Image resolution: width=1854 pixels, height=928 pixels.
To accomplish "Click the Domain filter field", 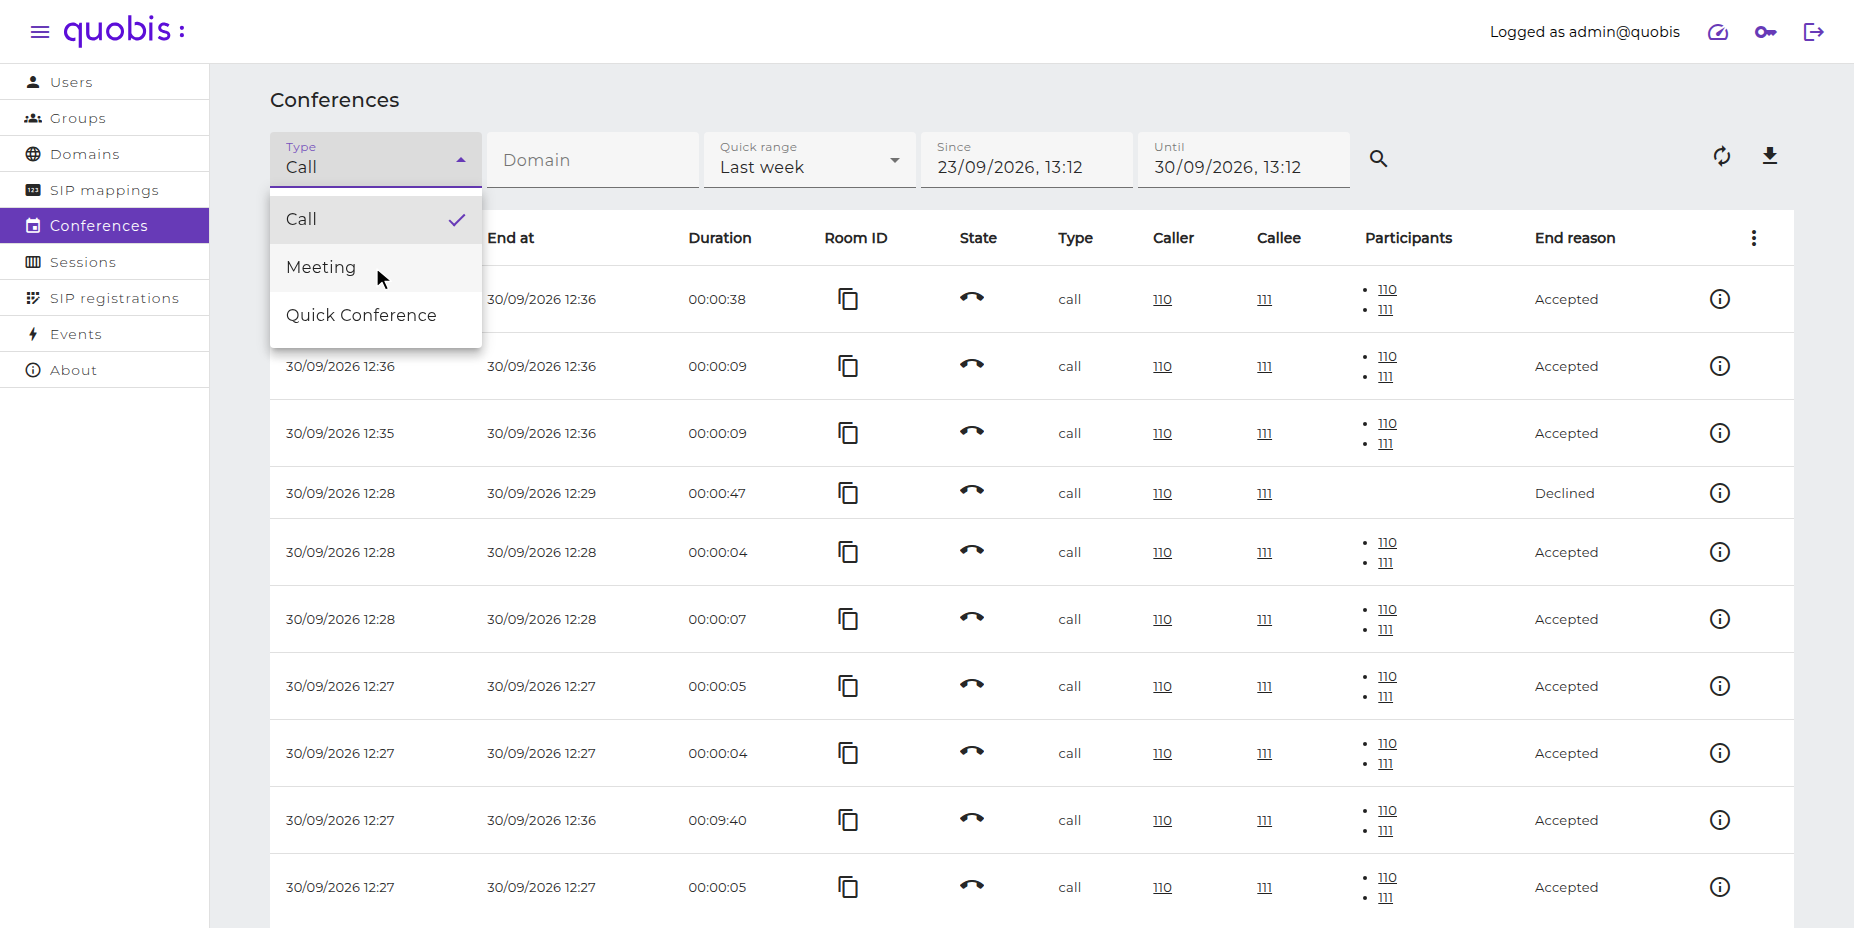I will pos(593,160).
